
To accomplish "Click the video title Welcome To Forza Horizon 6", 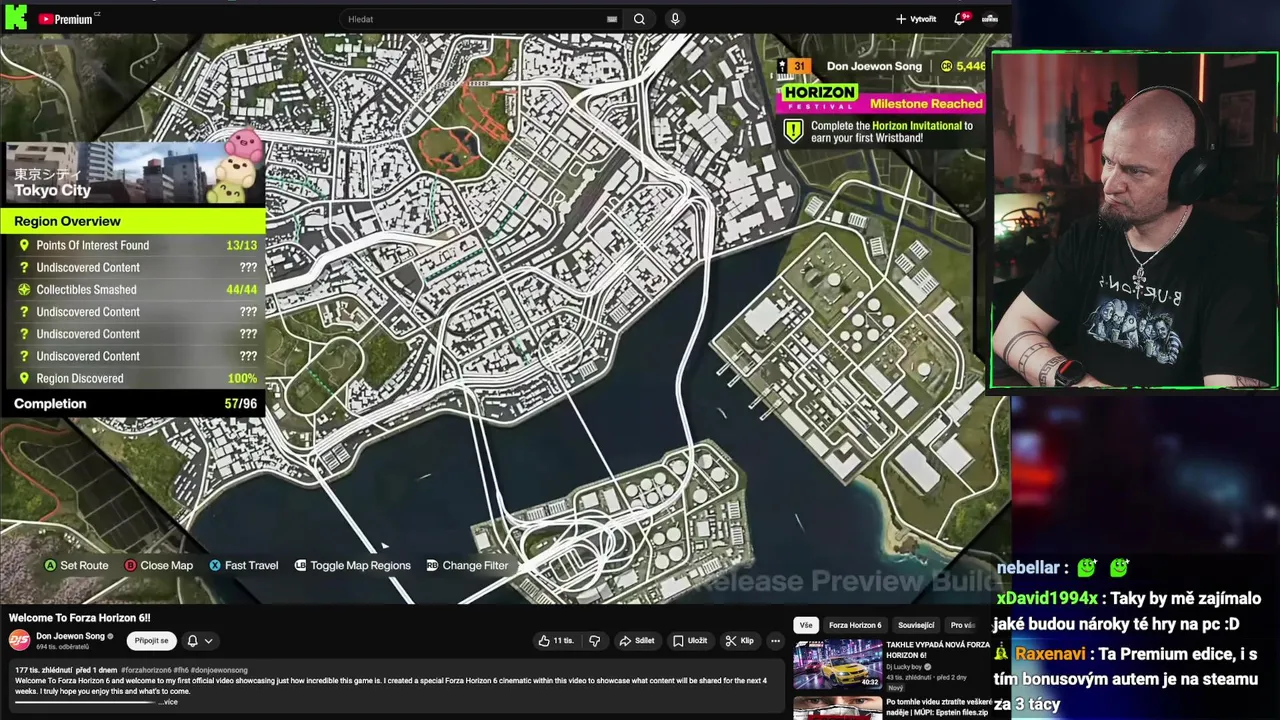I will point(80,618).
